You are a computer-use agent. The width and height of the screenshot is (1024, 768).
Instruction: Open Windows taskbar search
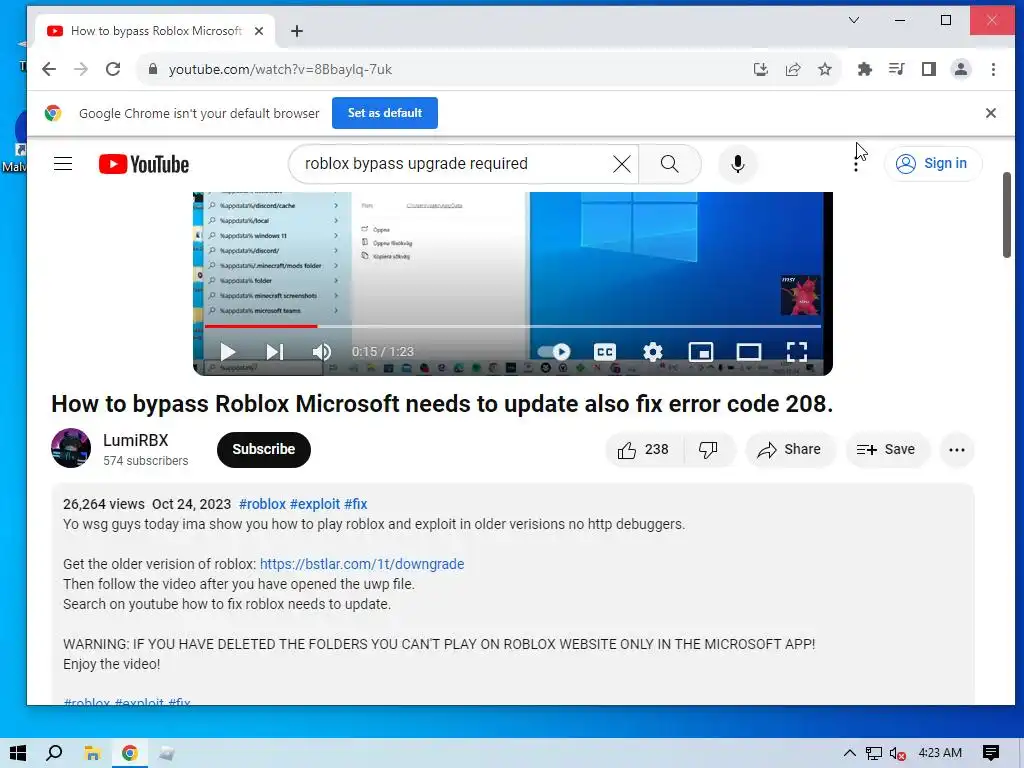(x=54, y=753)
